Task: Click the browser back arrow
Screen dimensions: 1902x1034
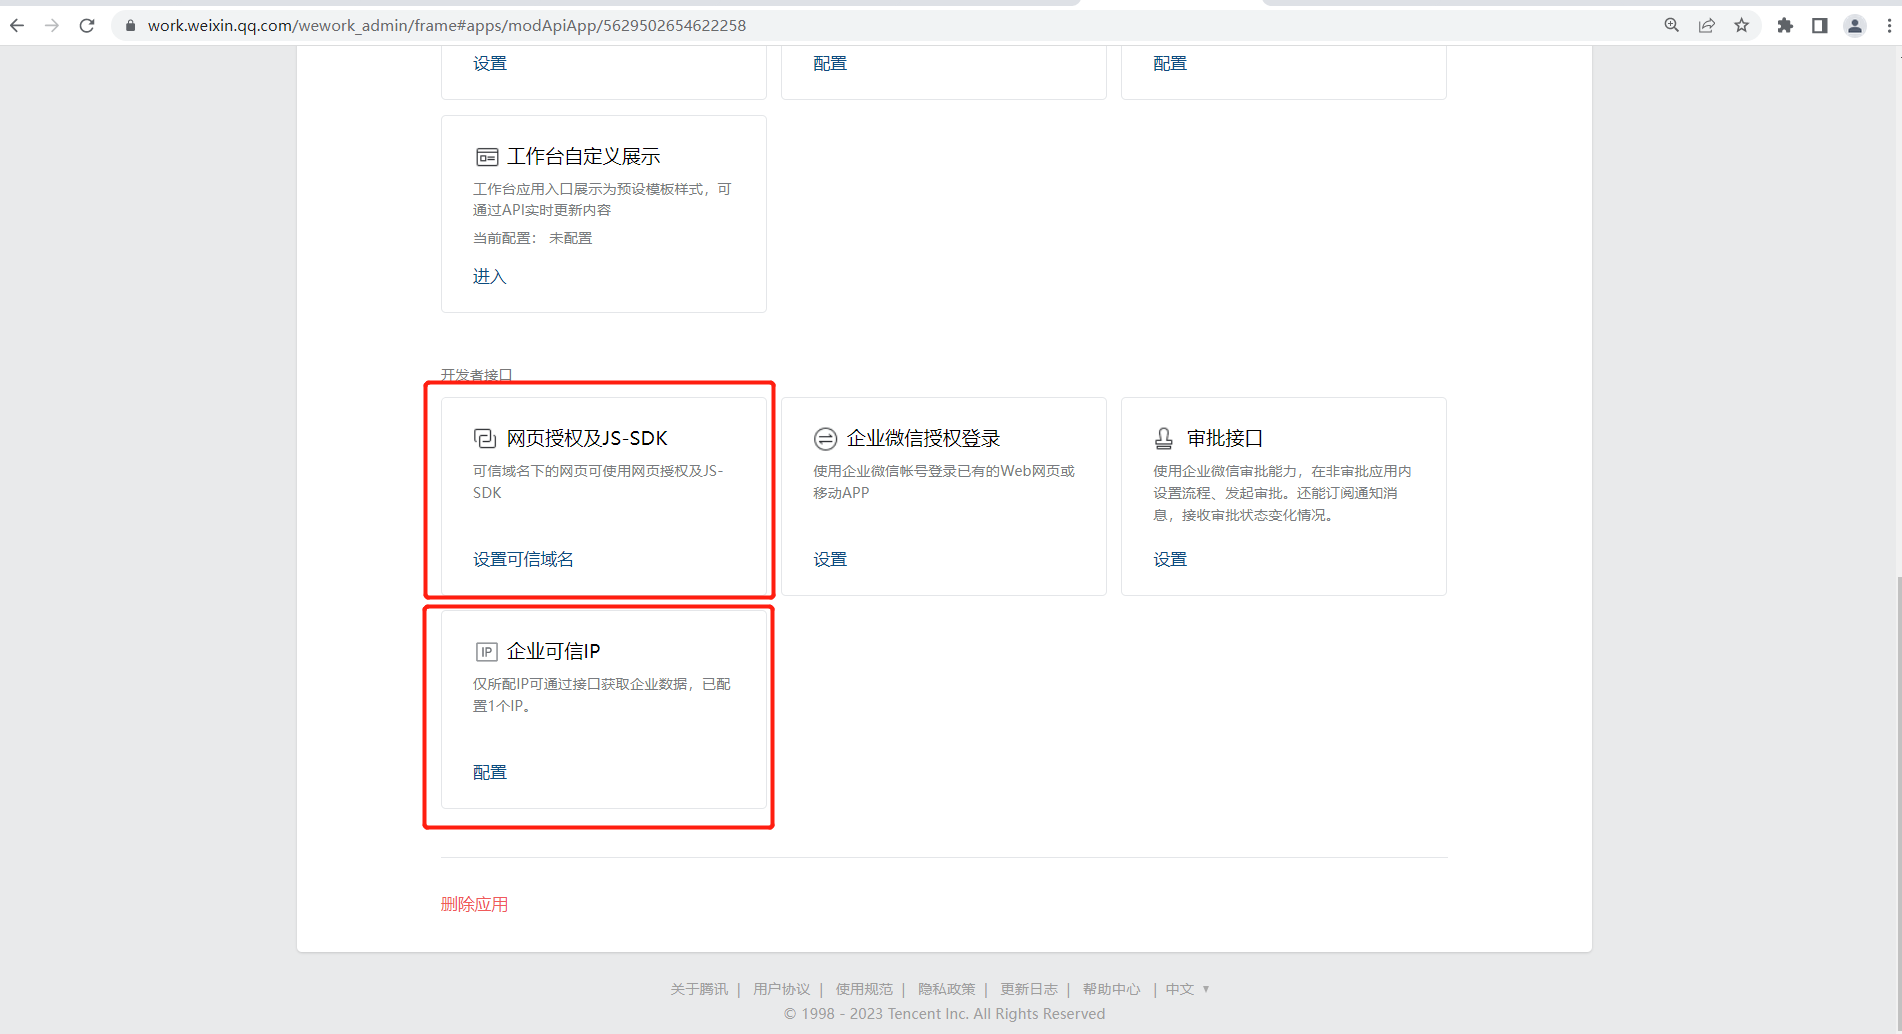Action: coord(17,26)
